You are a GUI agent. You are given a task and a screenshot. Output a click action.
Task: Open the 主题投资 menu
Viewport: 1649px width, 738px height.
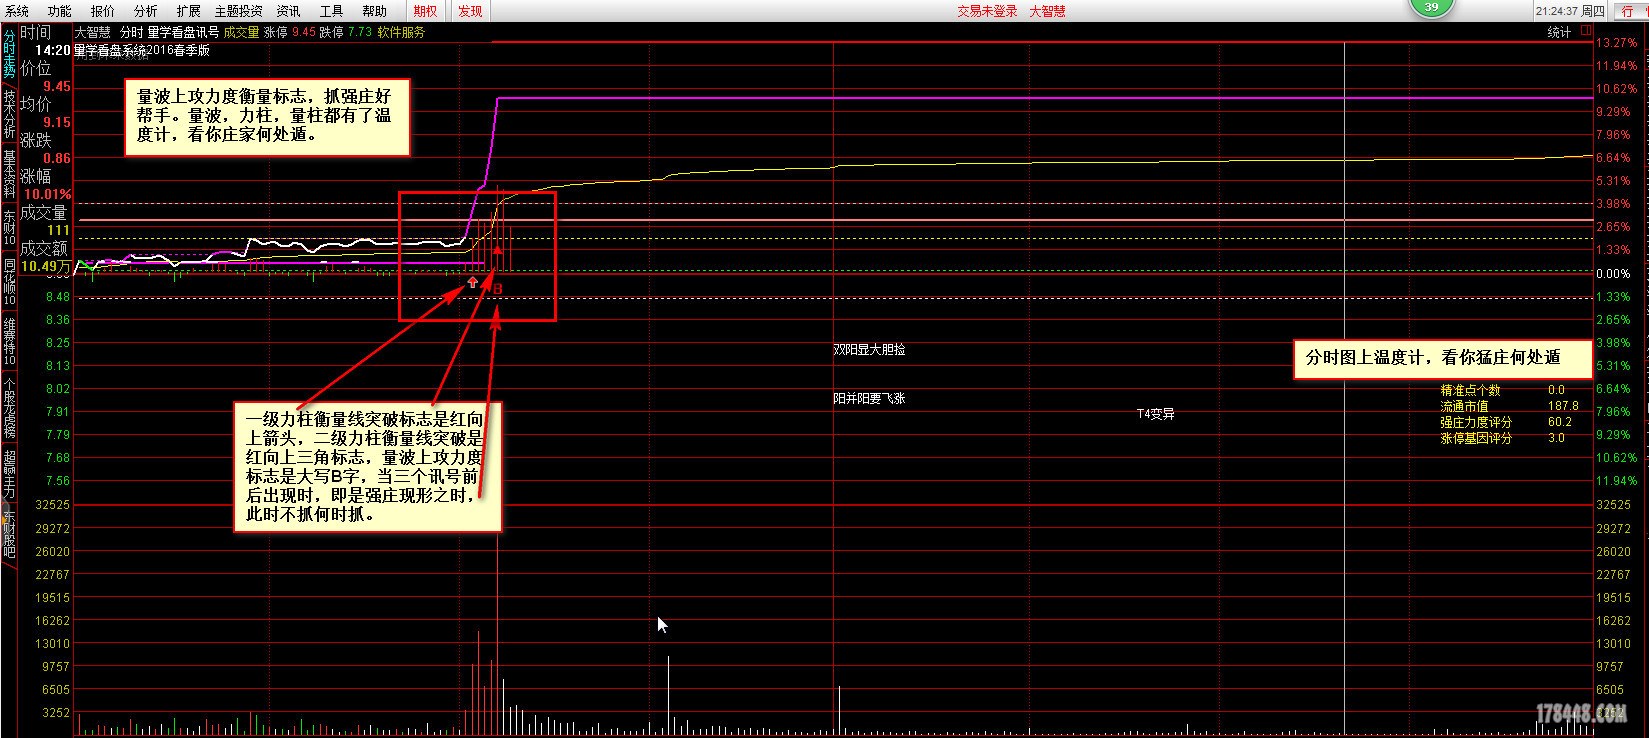pyautogui.click(x=239, y=11)
